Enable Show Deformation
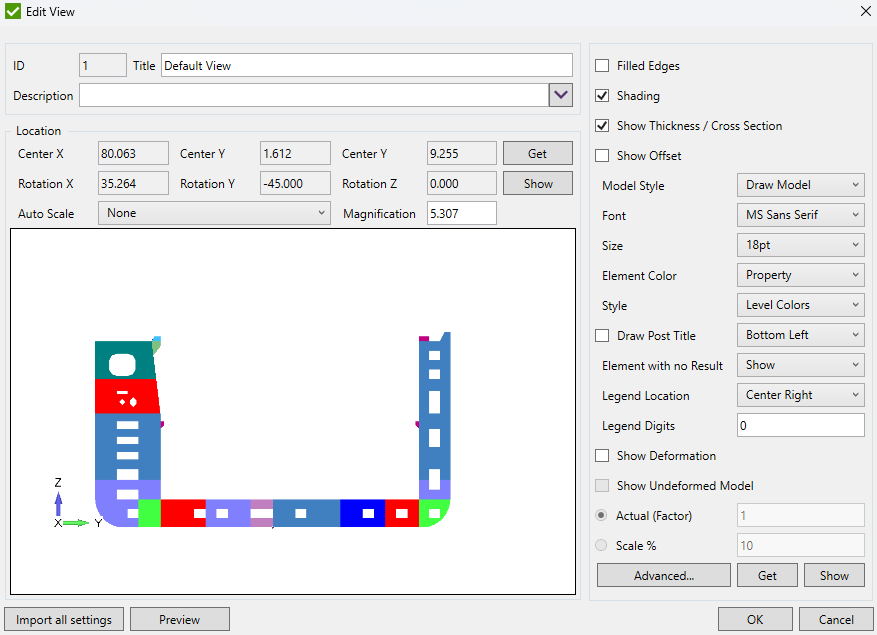The width and height of the screenshot is (877, 635). tap(601, 455)
